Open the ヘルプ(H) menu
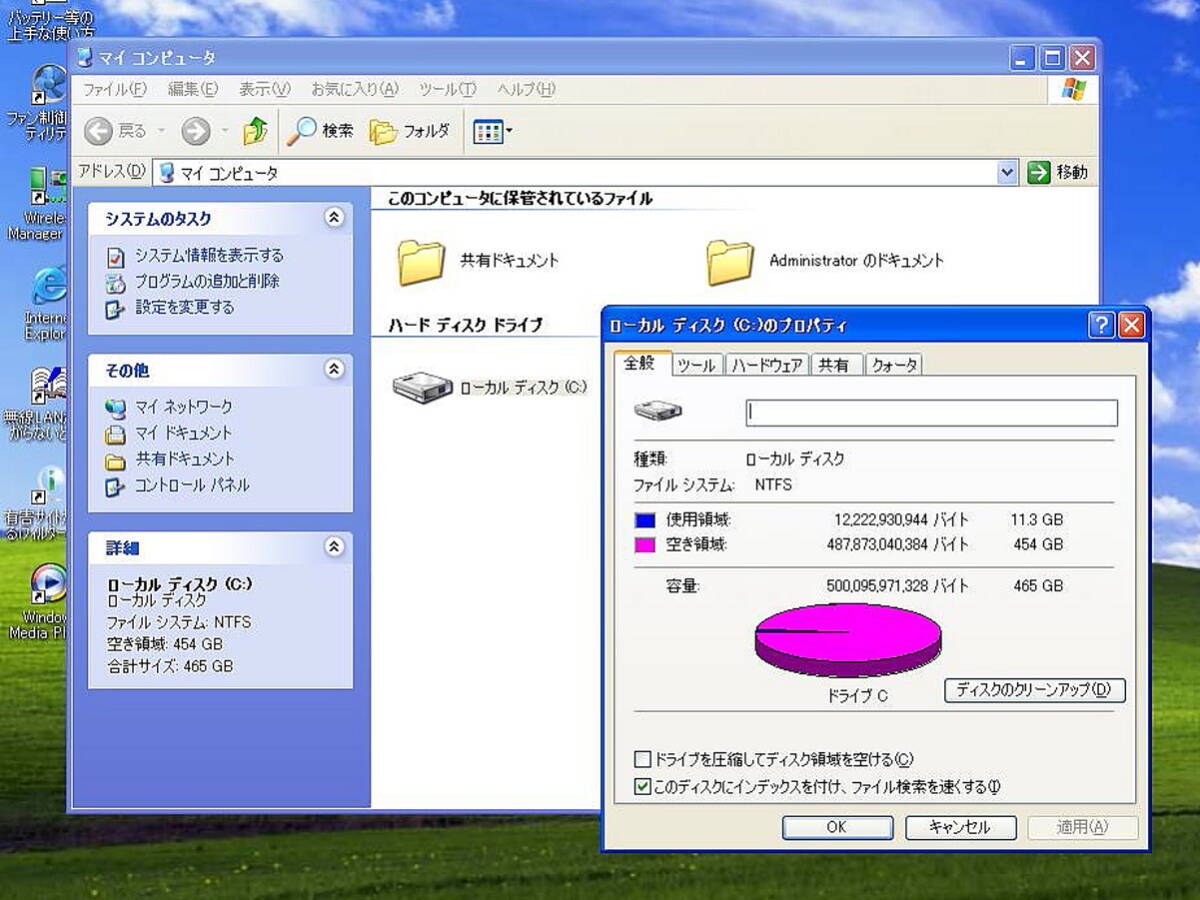This screenshot has height=900, width=1200. point(526,89)
